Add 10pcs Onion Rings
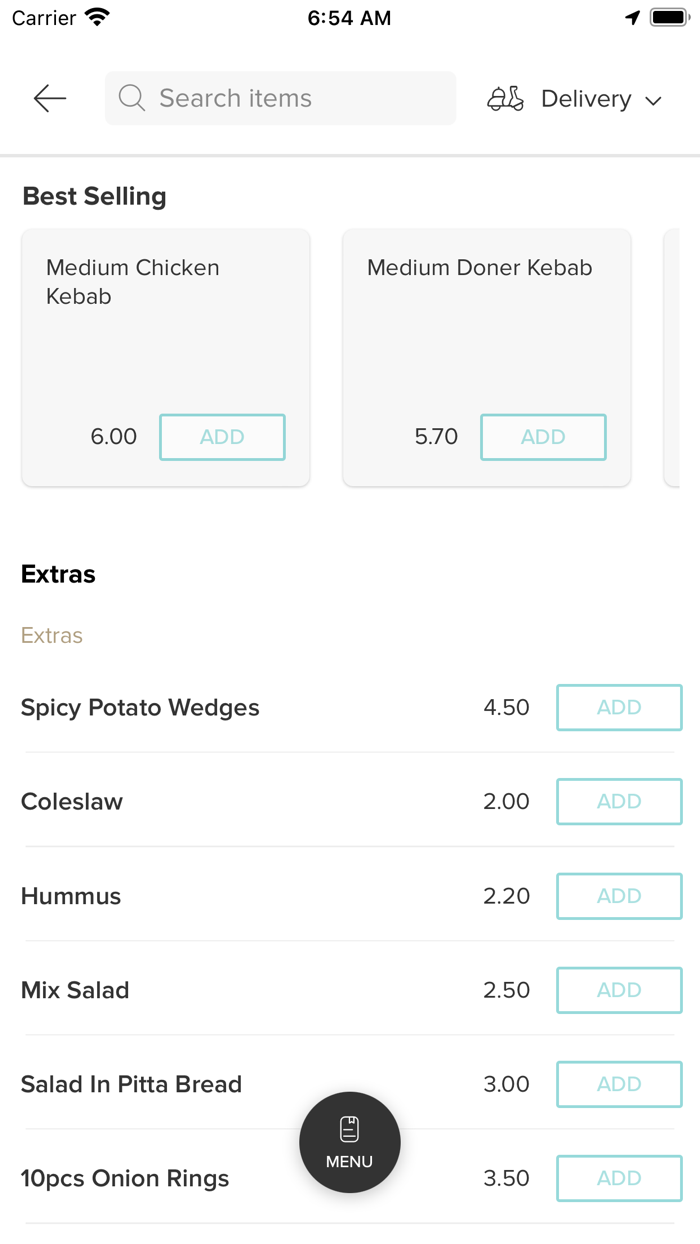Image resolution: width=700 pixels, height=1244 pixels. click(619, 1178)
